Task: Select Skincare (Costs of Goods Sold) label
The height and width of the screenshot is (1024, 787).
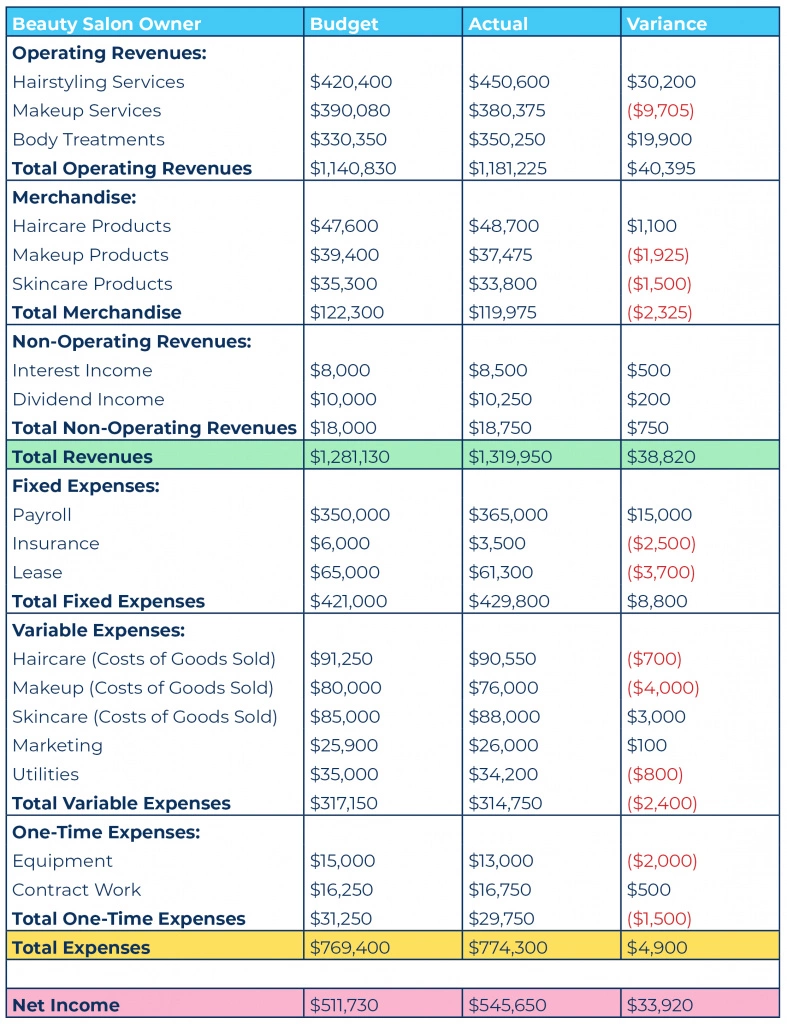Action: click(144, 716)
